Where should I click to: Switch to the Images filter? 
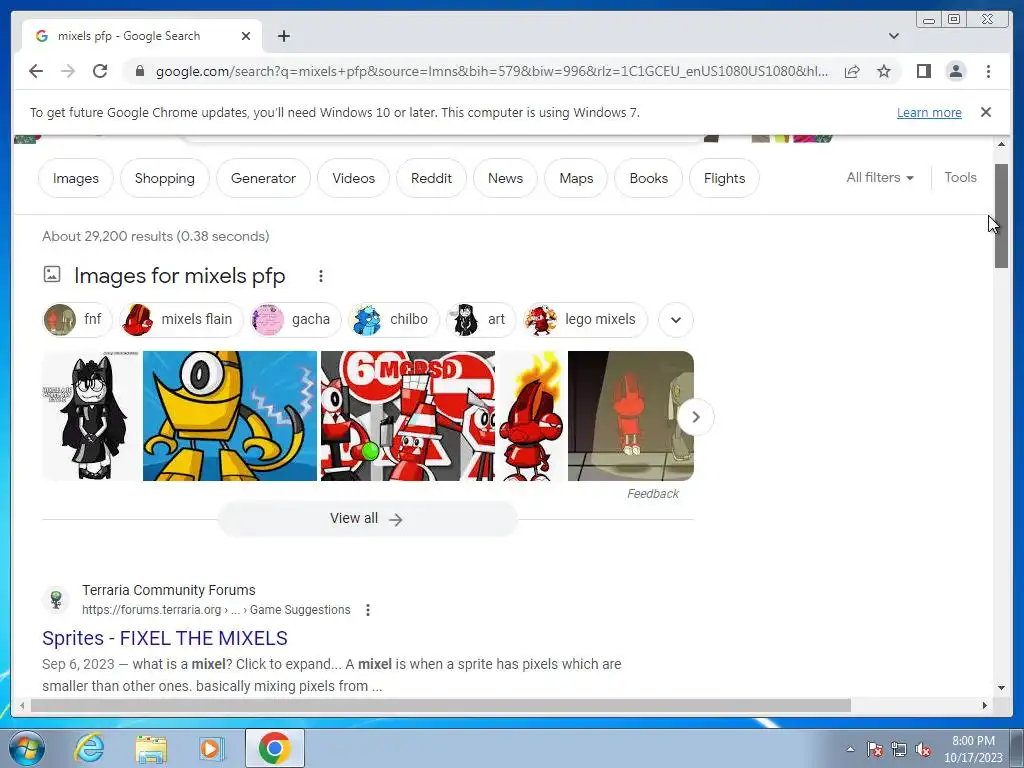76,178
